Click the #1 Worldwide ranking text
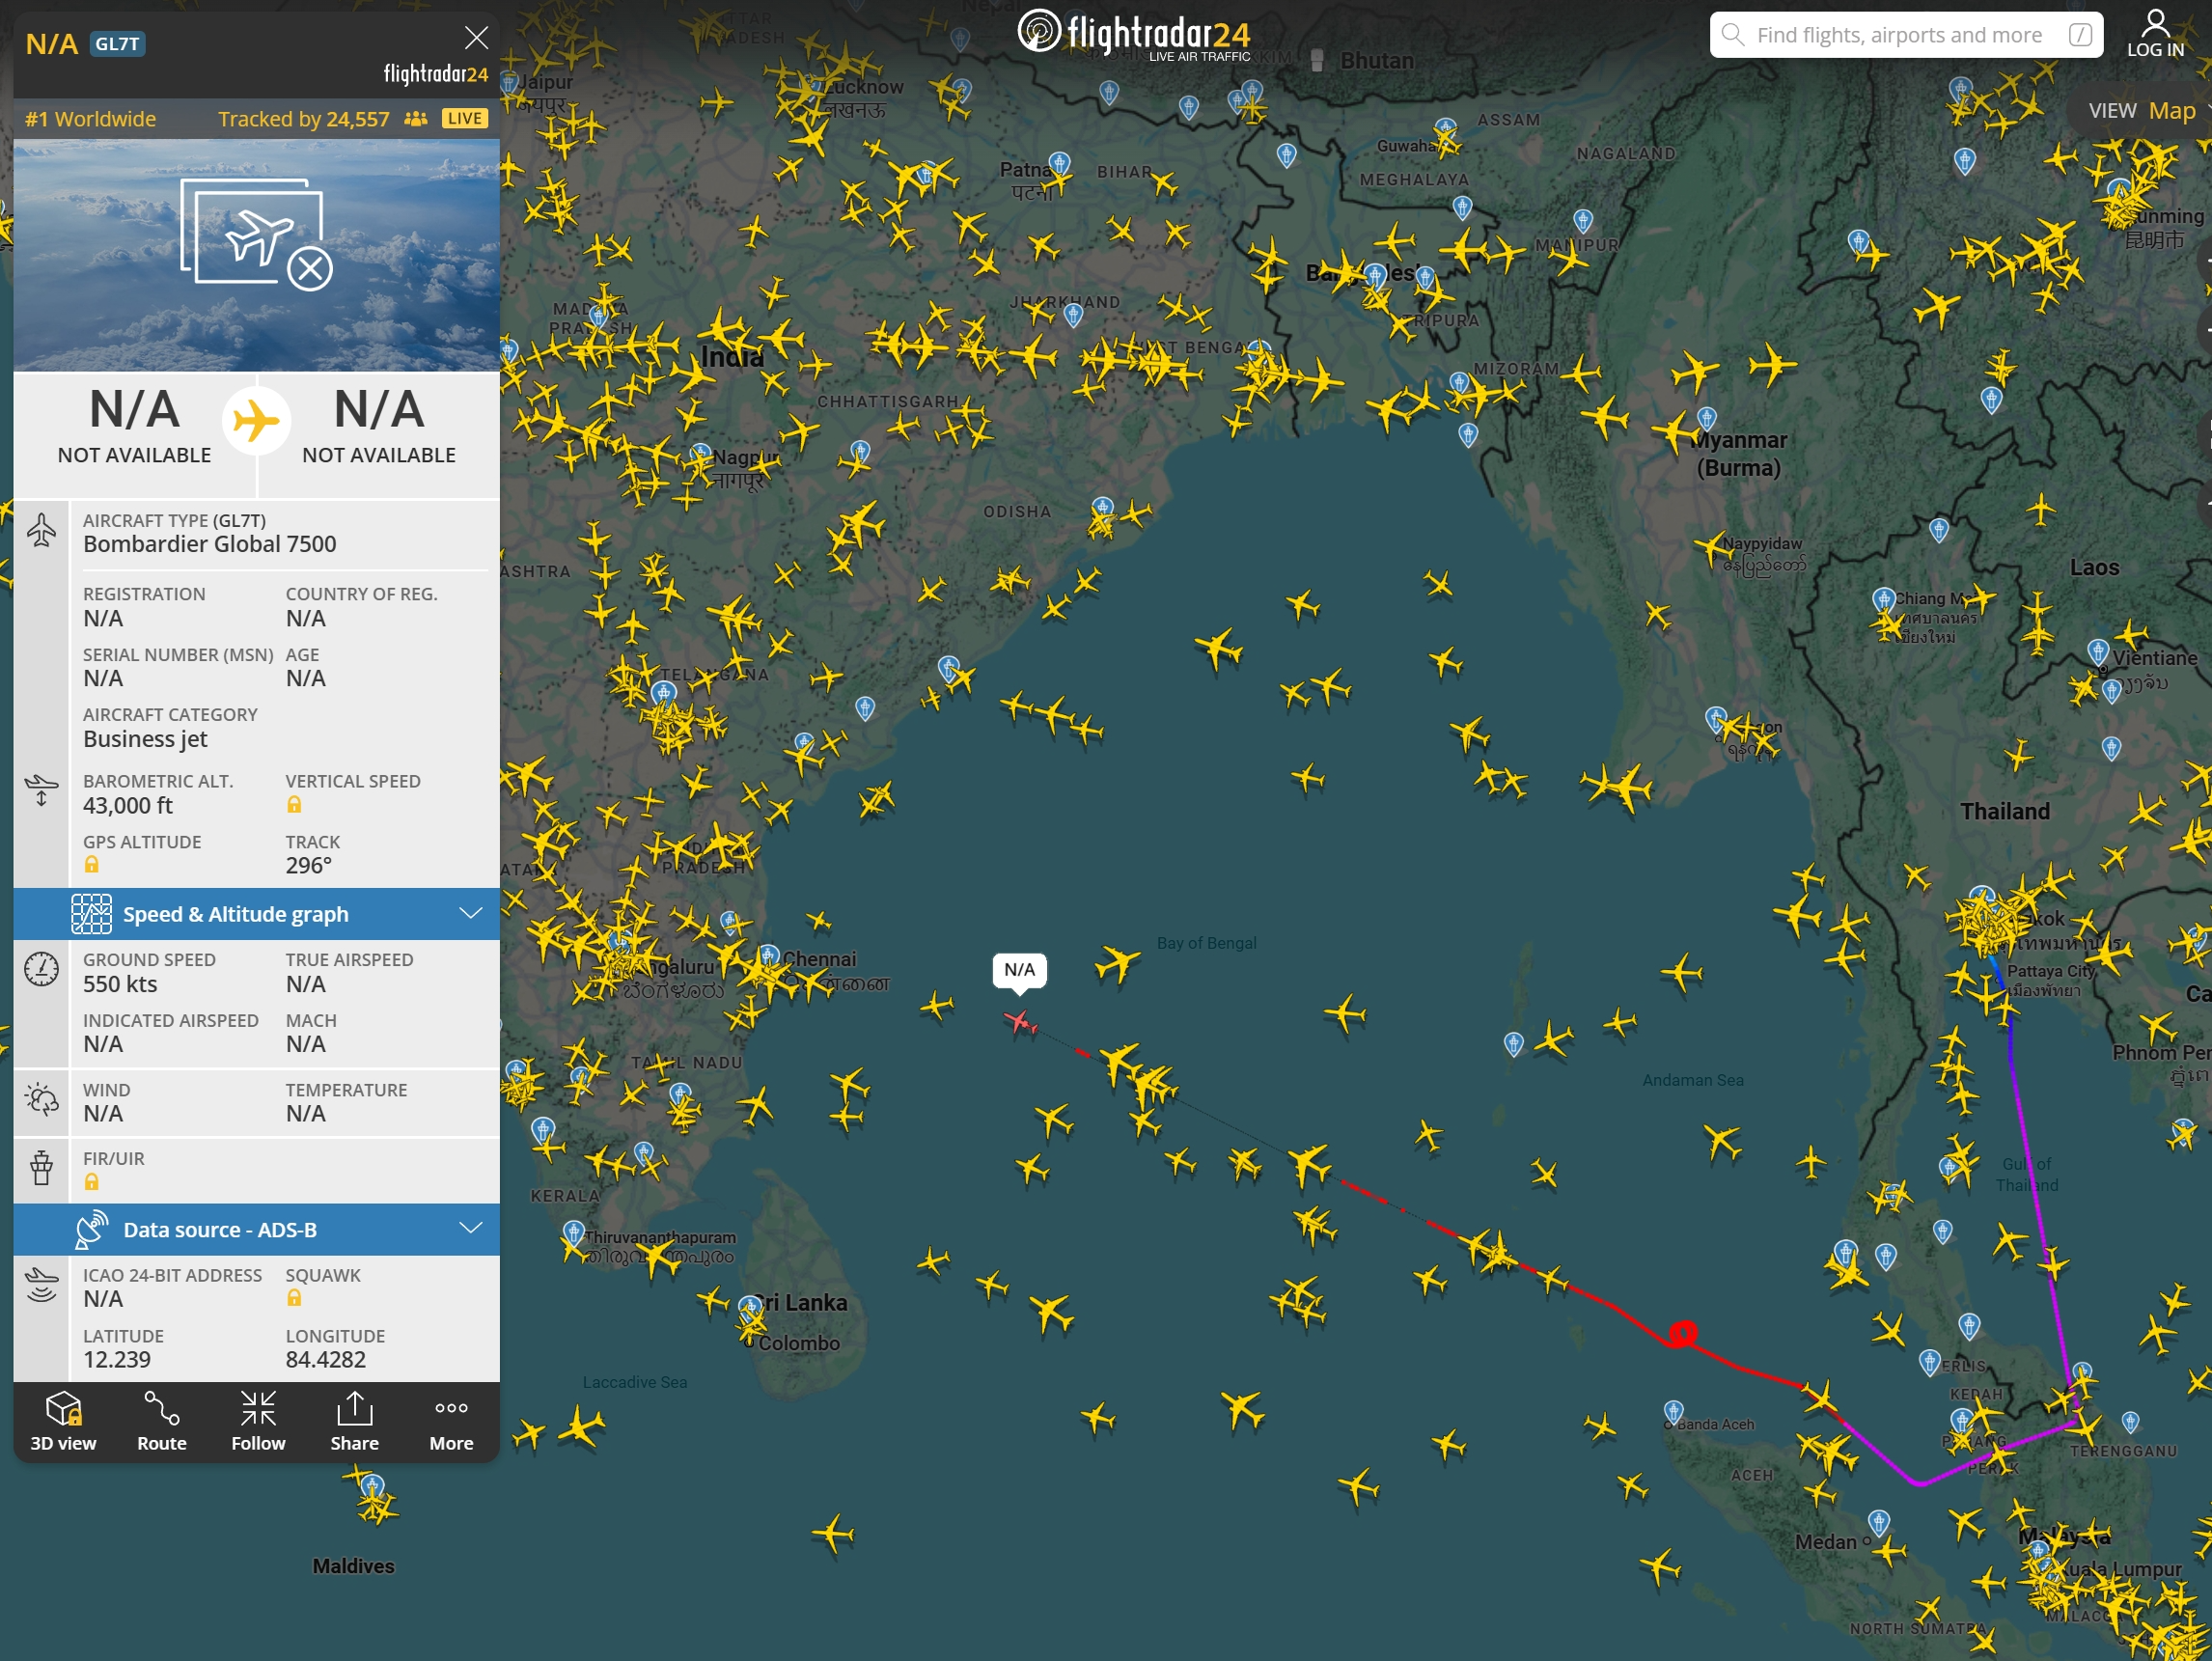The width and height of the screenshot is (2212, 1661). pos(91,119)
